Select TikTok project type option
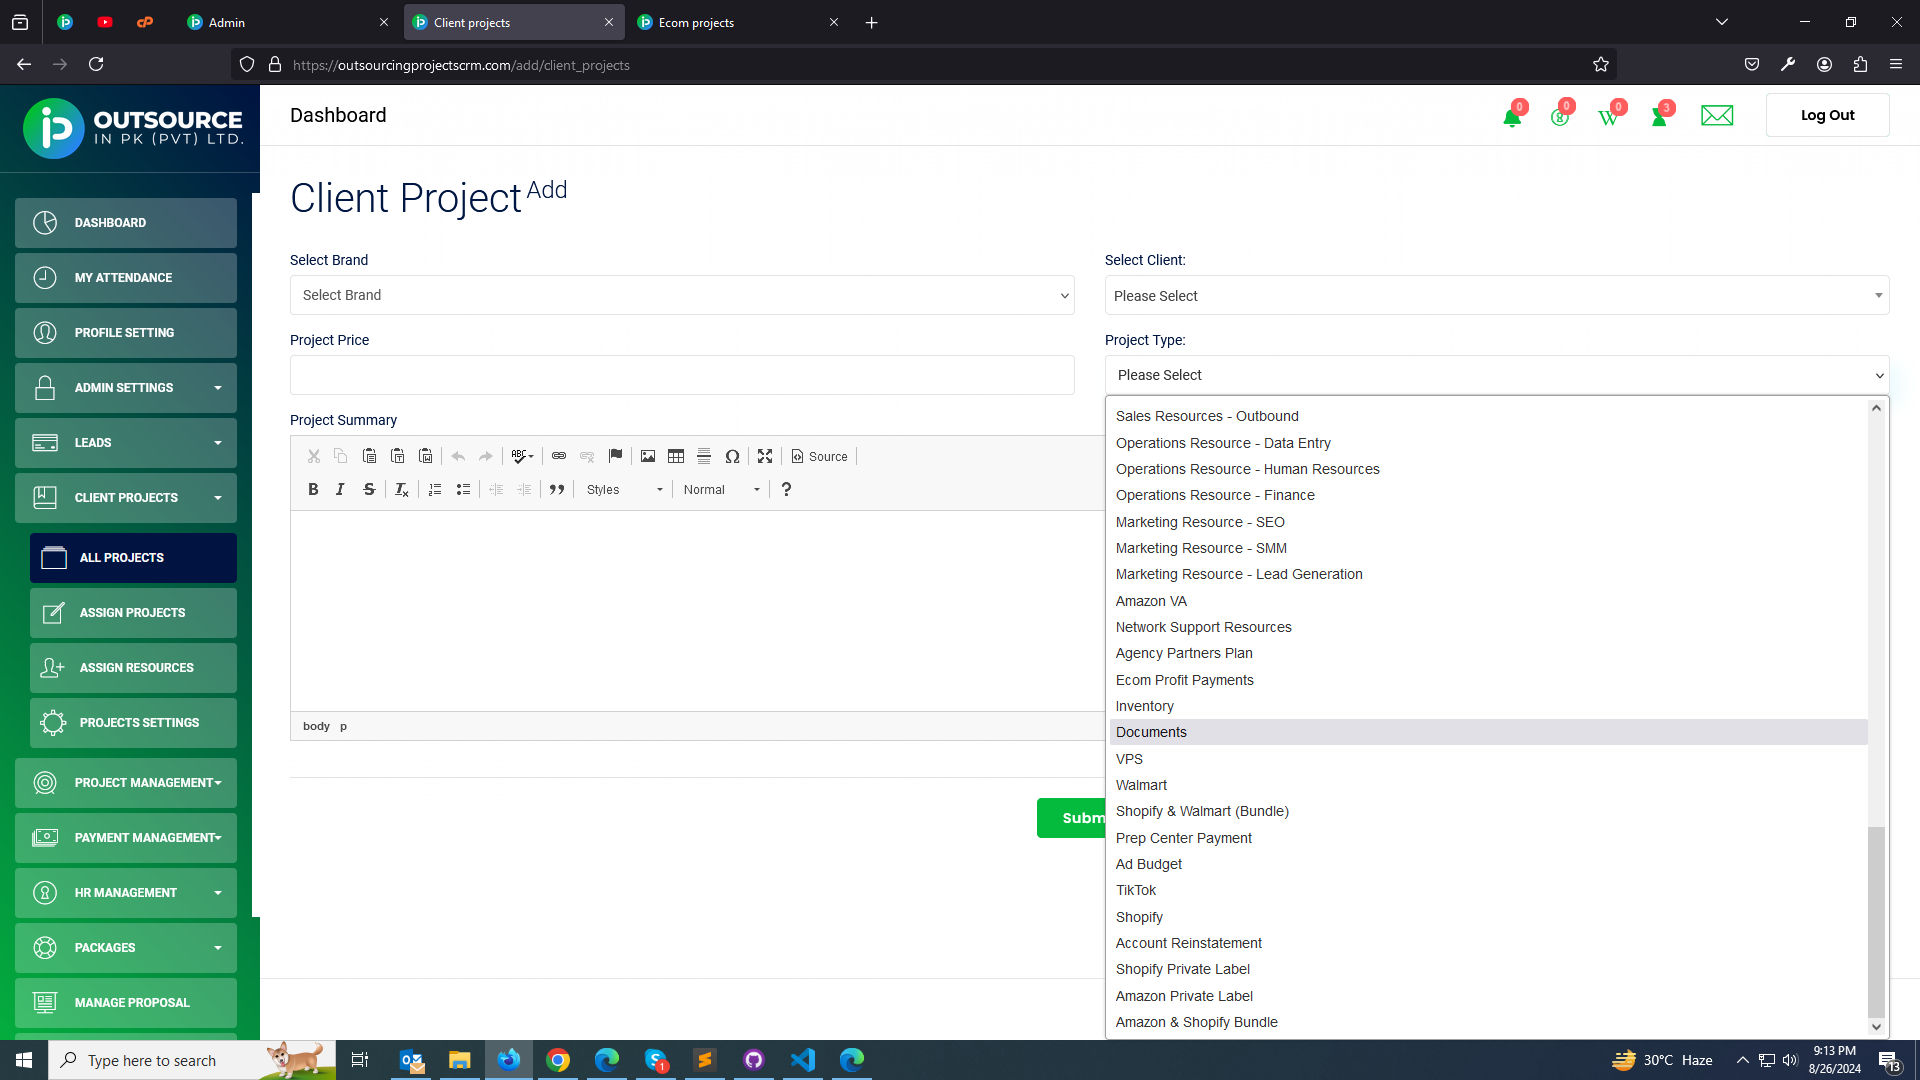1920x1080 pixels. tap(1488, 890)
